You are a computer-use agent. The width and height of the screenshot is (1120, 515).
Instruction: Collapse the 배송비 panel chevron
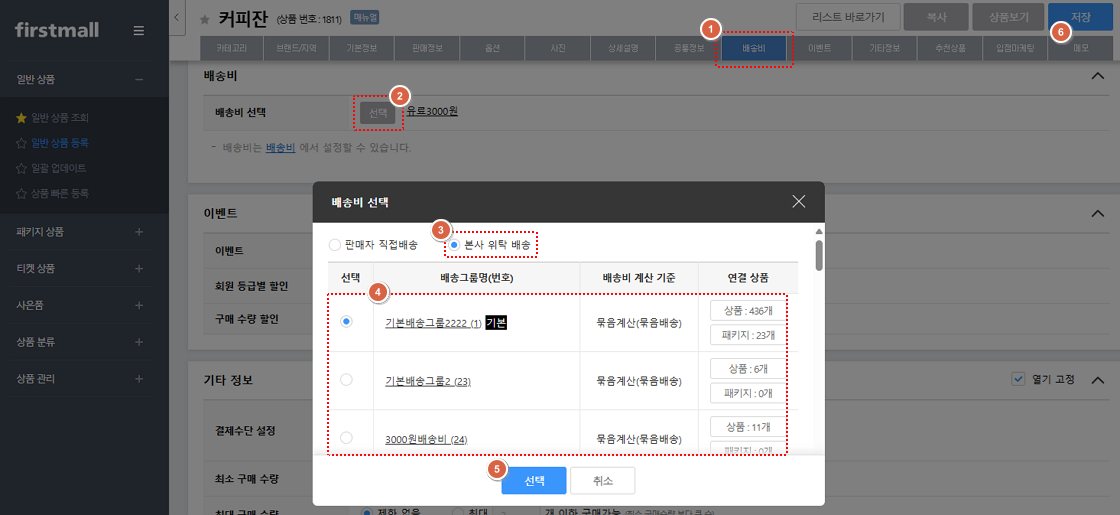(1098, 76)
